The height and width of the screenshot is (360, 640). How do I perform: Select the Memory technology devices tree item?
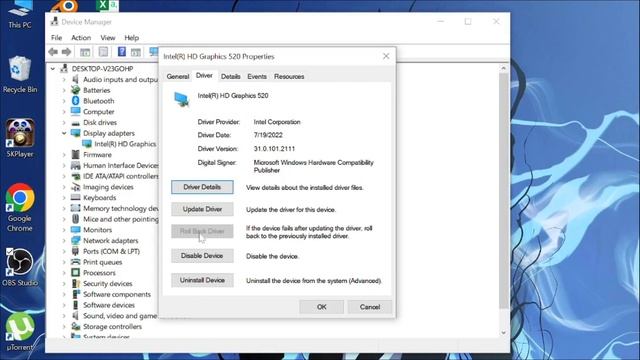tap(120, 208)
